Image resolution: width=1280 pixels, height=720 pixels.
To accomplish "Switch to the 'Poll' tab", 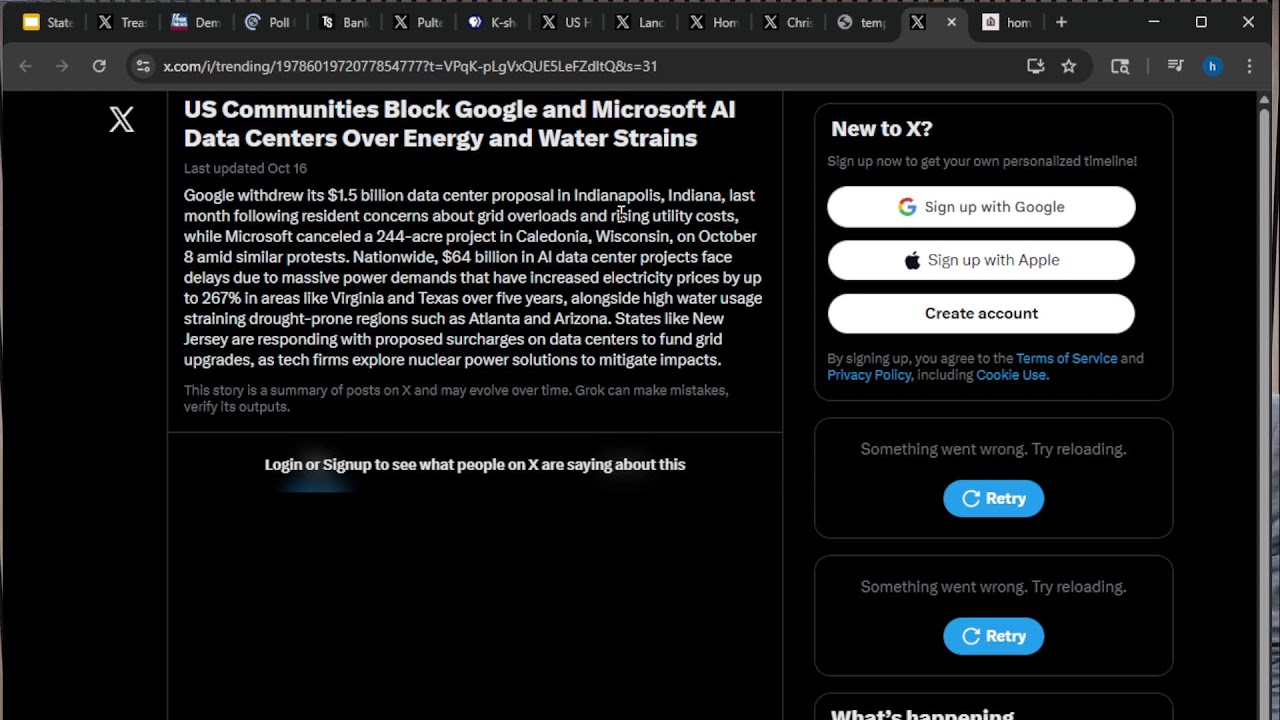I will pos(270,22).
